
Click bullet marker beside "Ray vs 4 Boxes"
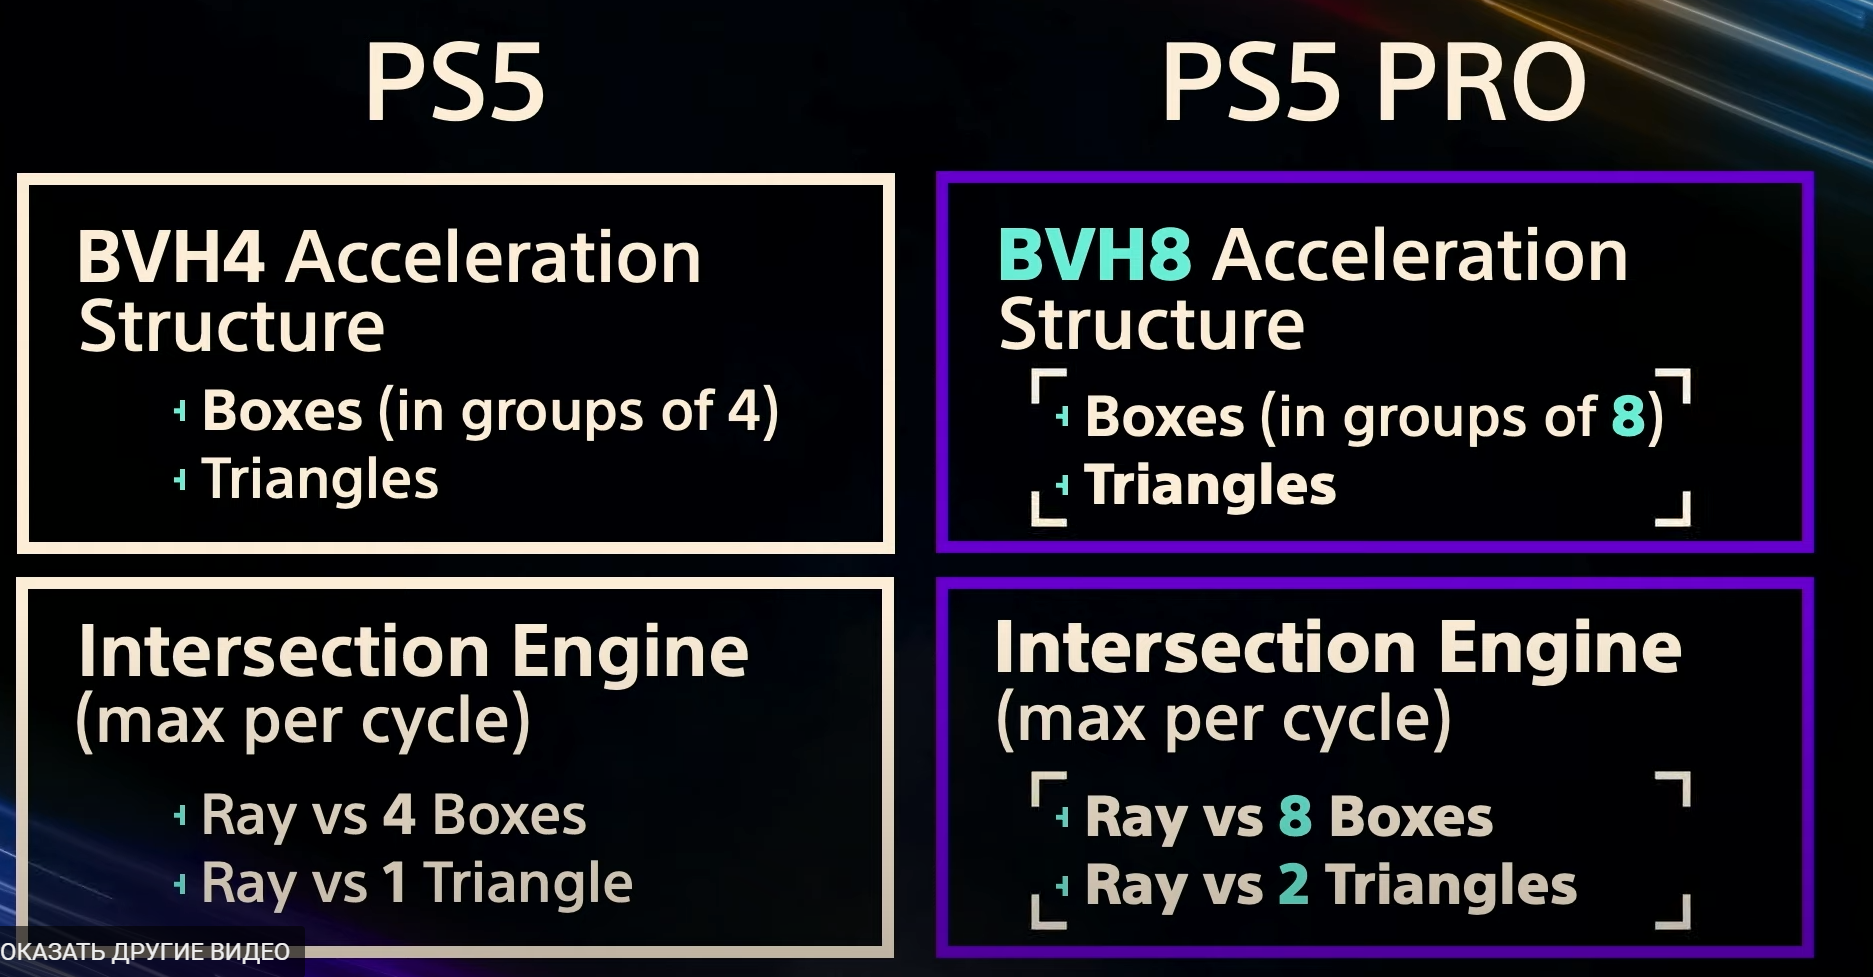coord(180,816)
